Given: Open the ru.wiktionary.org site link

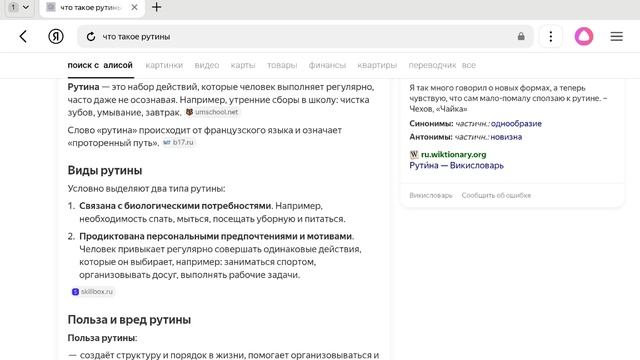Looking at the screenshot, I should 453,154.
